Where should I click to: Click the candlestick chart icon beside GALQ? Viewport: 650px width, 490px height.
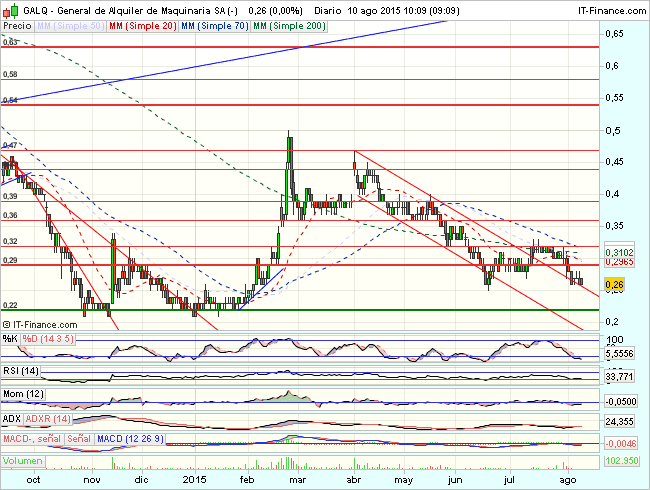click(10, 10)
